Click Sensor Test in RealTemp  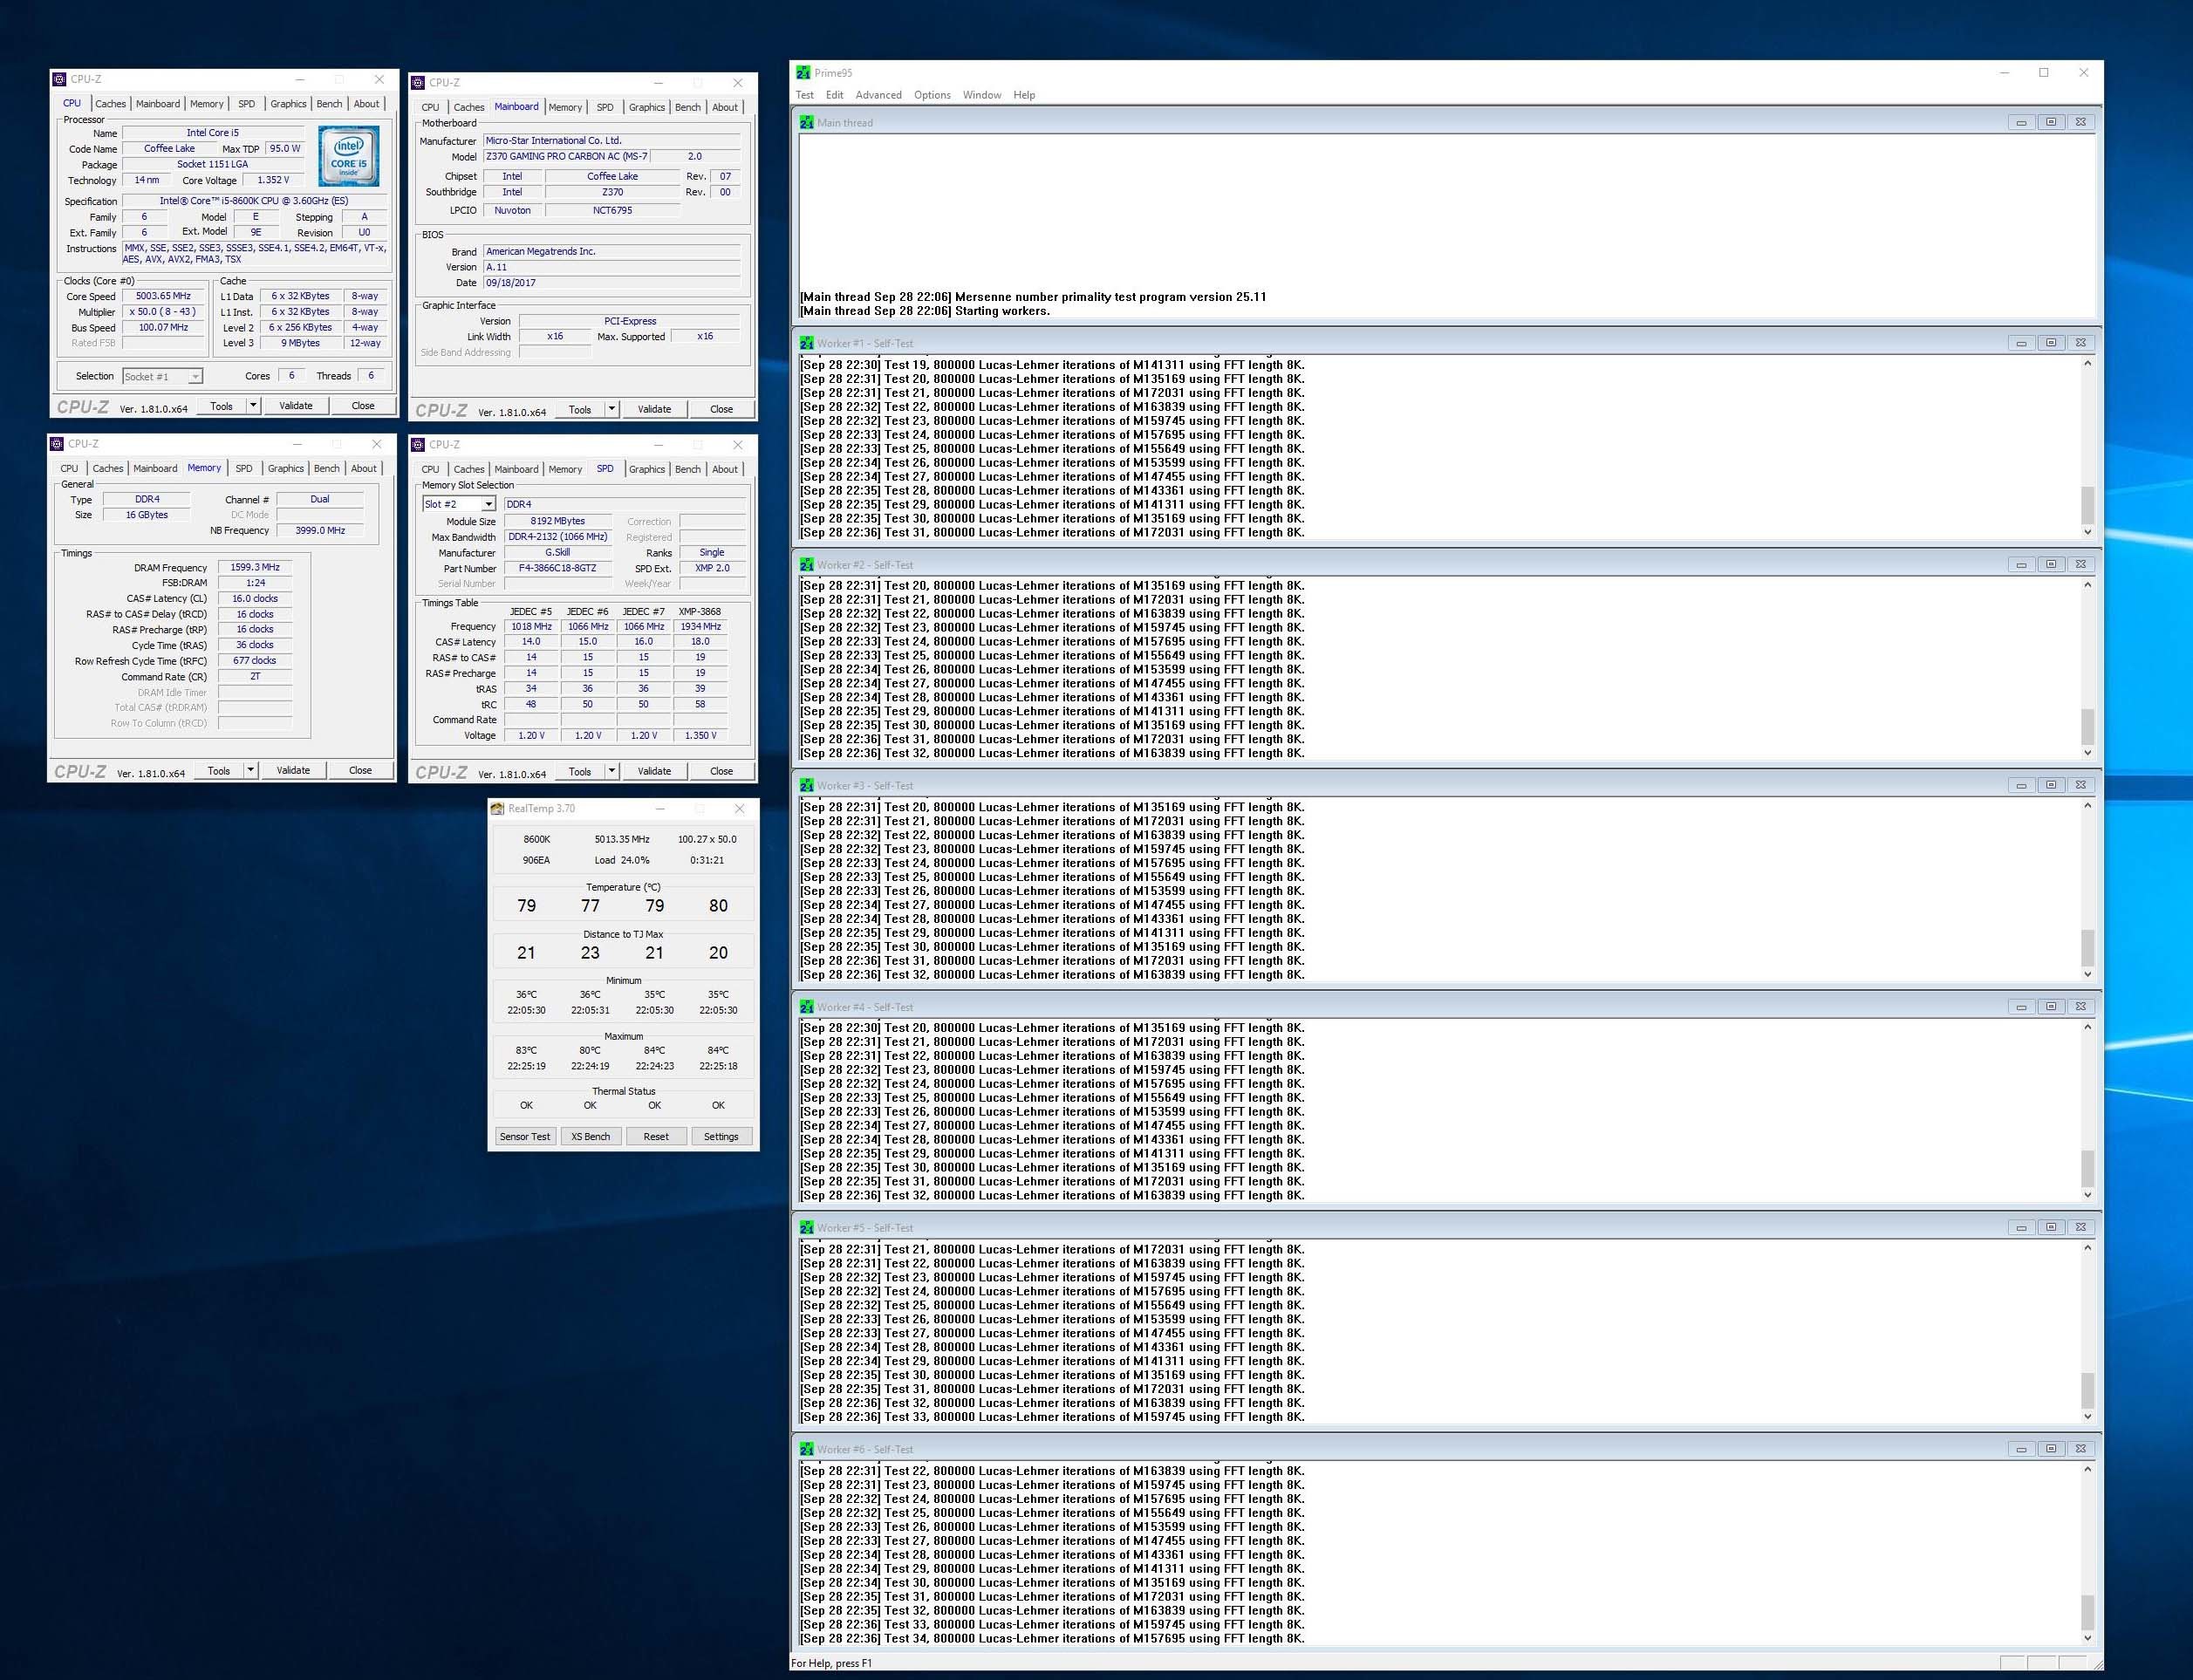point(525,1136)
